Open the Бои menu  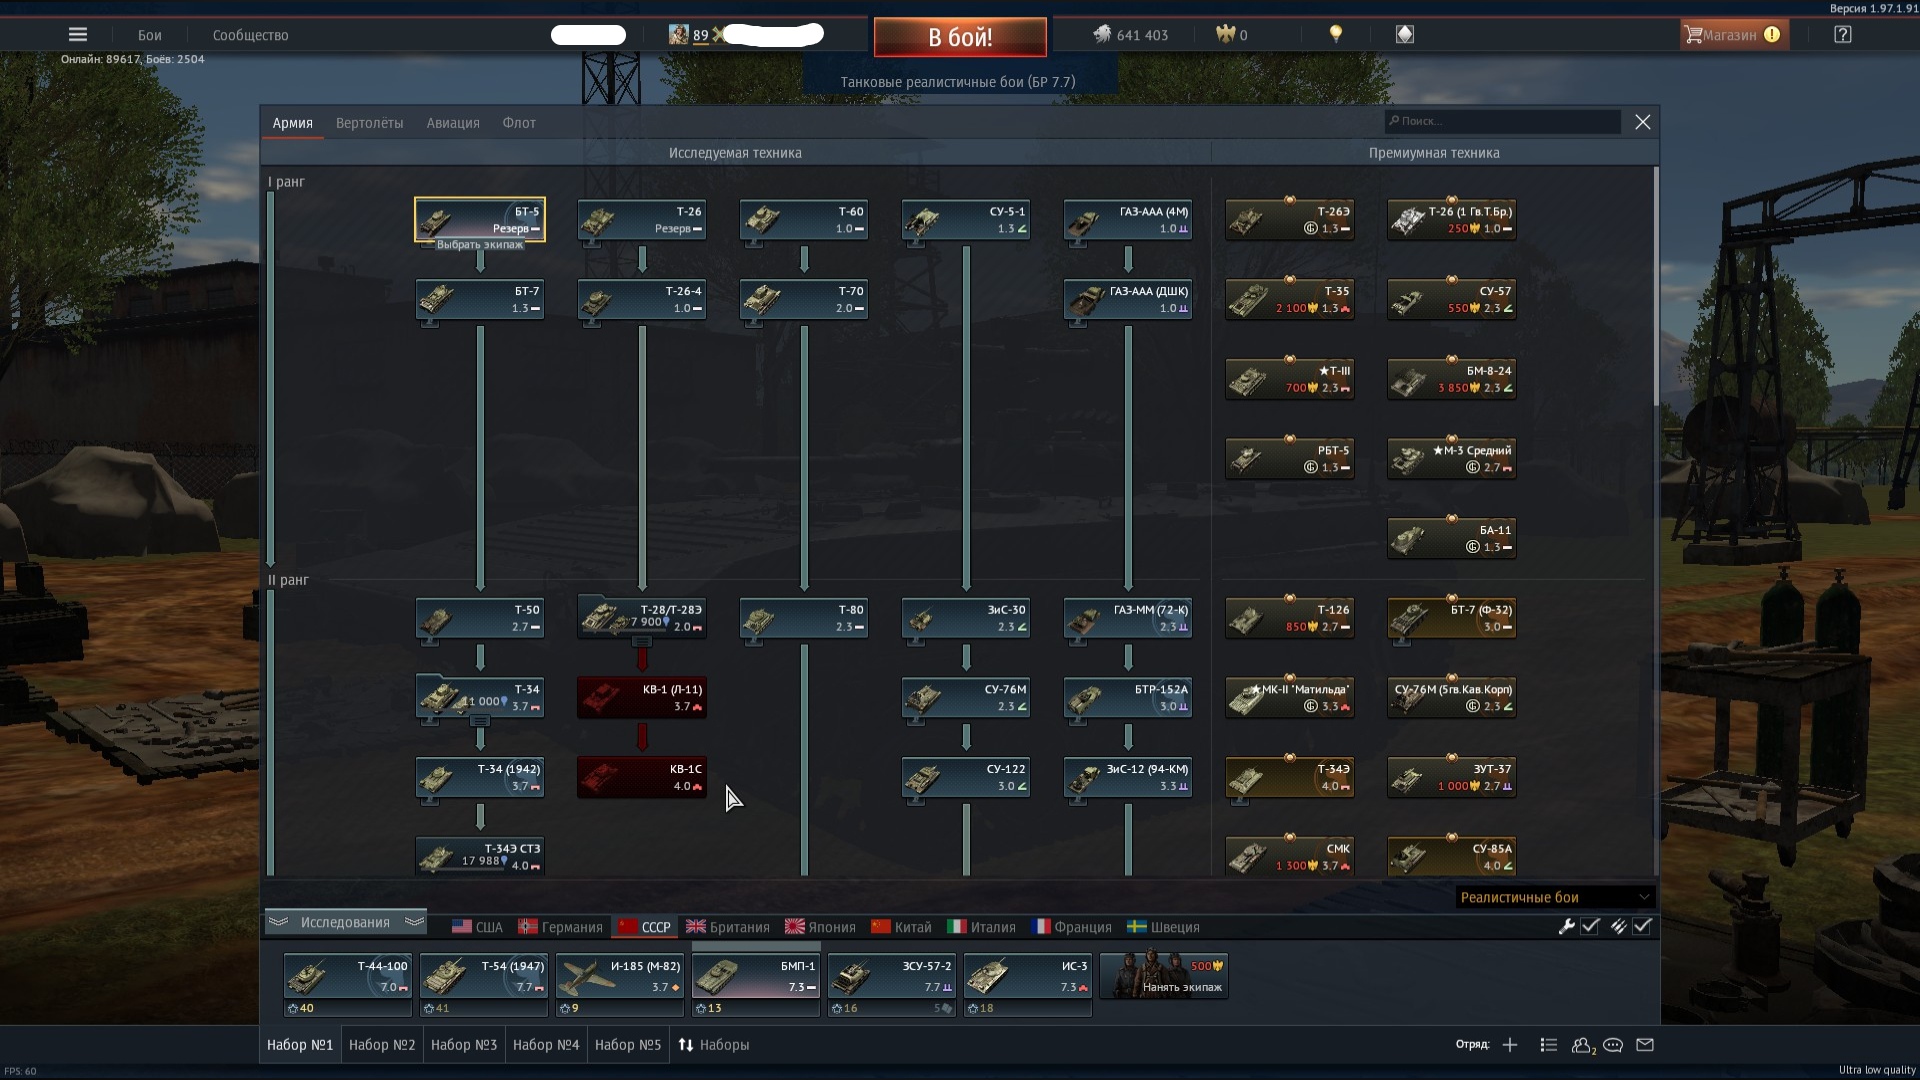click(x=150, y=35)
